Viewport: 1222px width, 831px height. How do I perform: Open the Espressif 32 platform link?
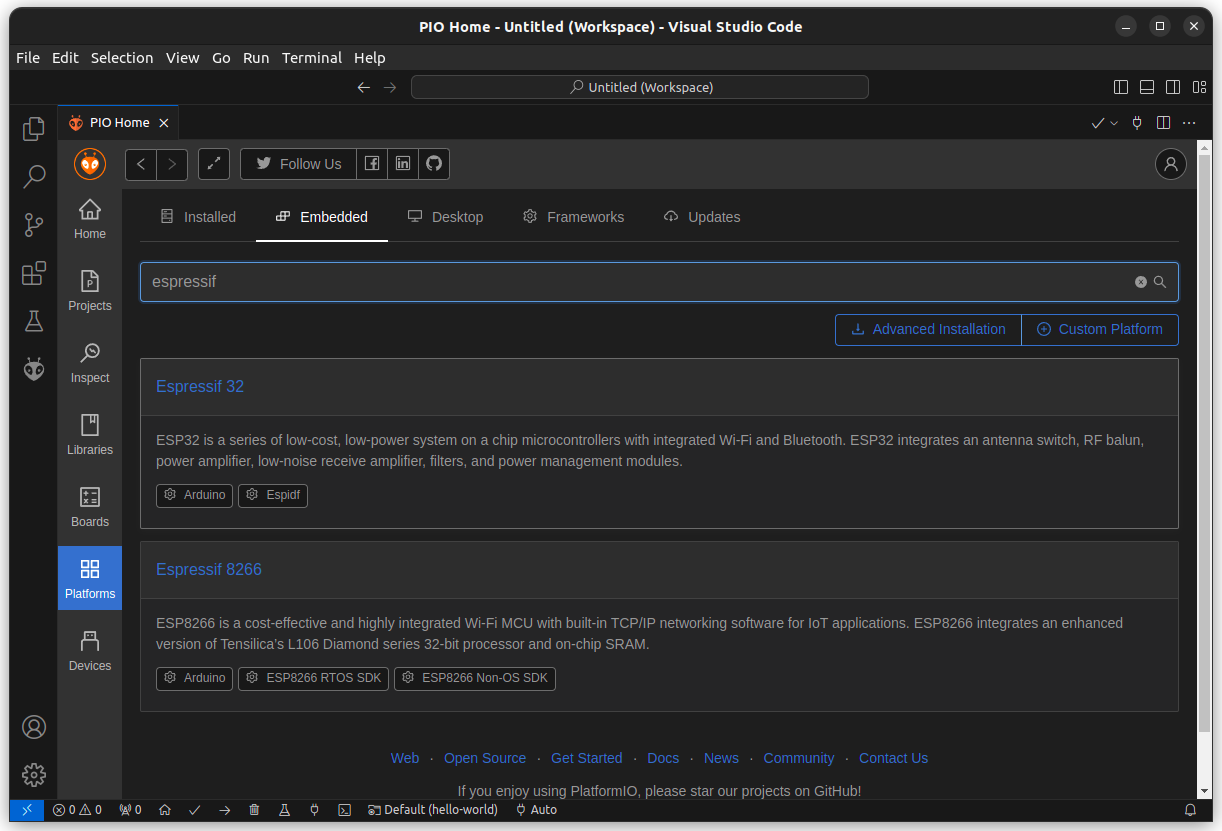(200, 386)
